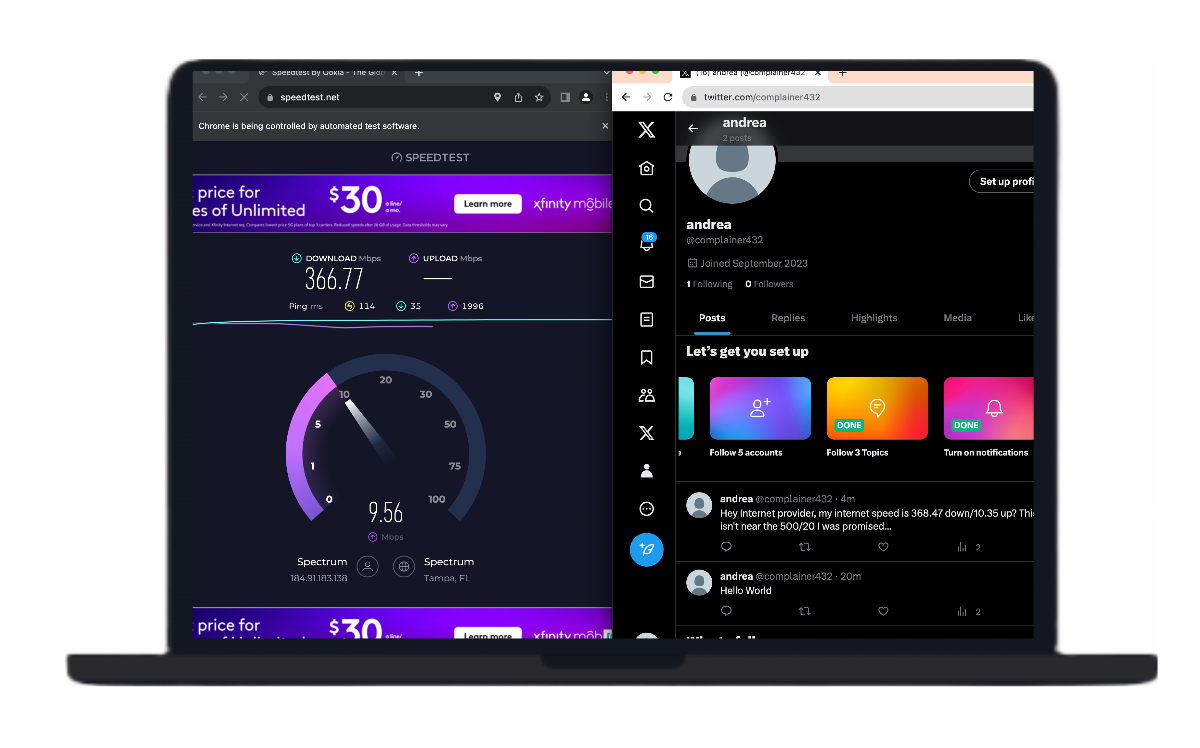The image size is (1200, 748).
Task: Open the Turn on notifications card
Action: pyautogui.click(x=988, y=417)
